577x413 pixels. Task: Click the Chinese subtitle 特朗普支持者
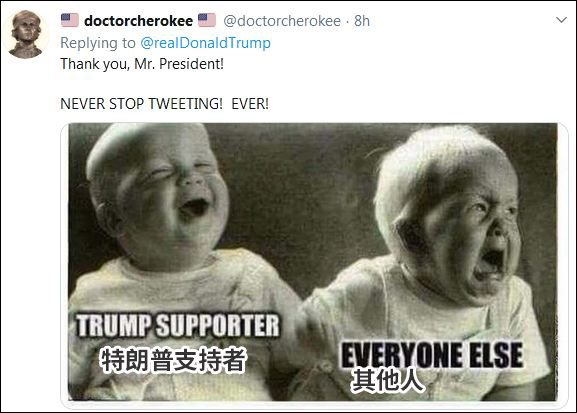(x=173, y=360)
